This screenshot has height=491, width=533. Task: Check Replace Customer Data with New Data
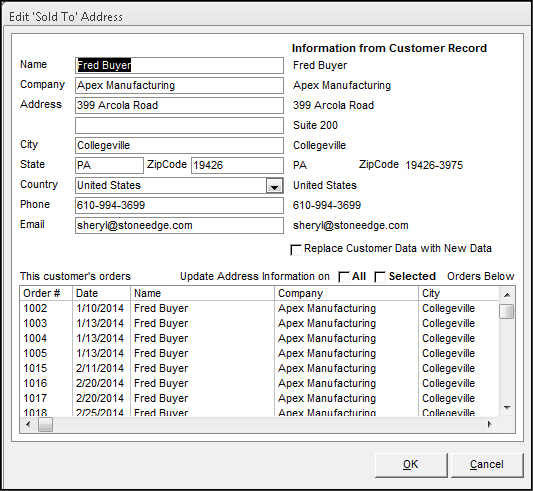296,250
